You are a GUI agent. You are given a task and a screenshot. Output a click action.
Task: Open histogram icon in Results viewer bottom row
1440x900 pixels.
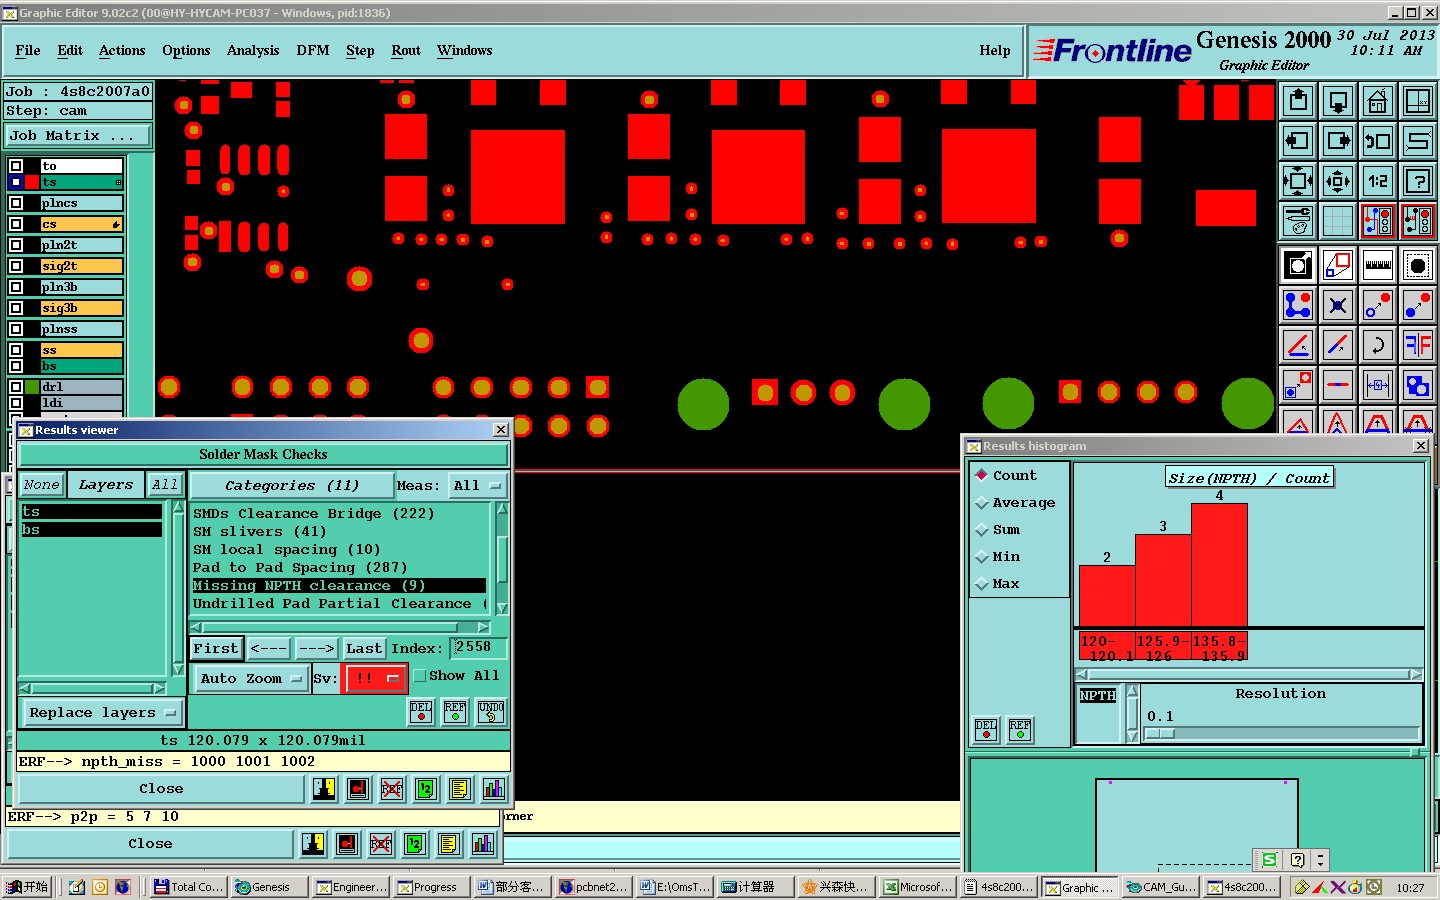click(x=494, y=789)
